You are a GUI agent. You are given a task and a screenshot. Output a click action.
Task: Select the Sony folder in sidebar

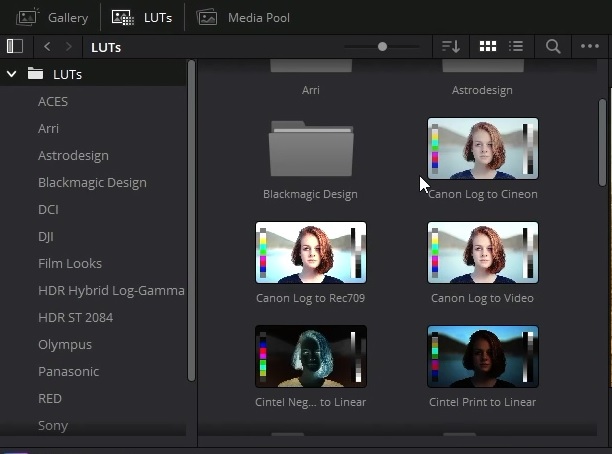click(x=53, y=426)
